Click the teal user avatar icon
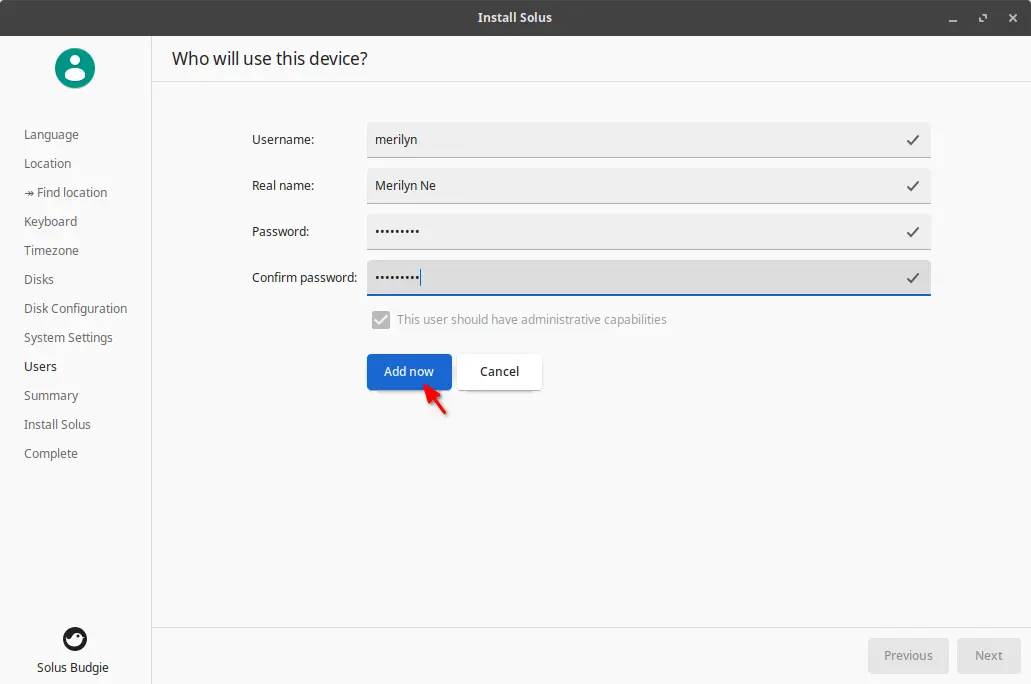 [75, 68]
